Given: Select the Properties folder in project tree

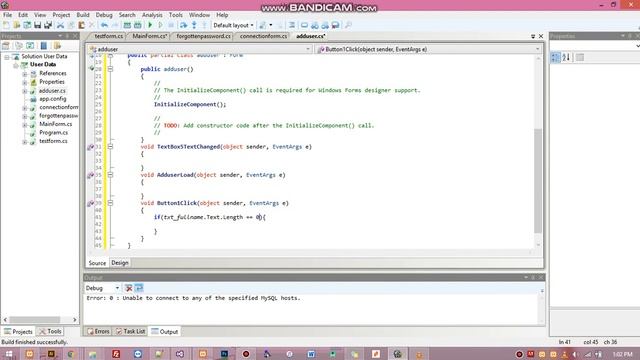Looking at the screenshot, I should [x=52, y=82].
